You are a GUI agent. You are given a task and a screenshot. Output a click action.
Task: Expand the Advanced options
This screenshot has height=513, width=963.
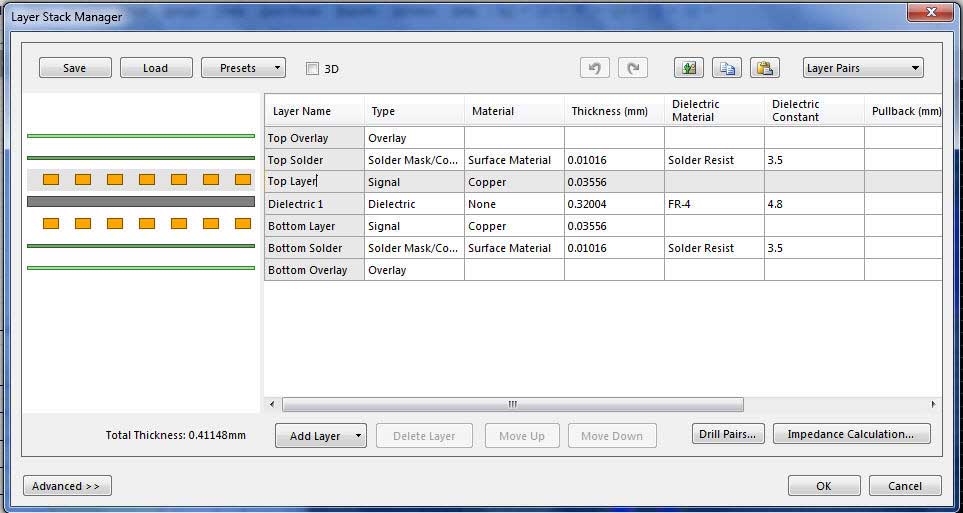[x=67, y=486]
